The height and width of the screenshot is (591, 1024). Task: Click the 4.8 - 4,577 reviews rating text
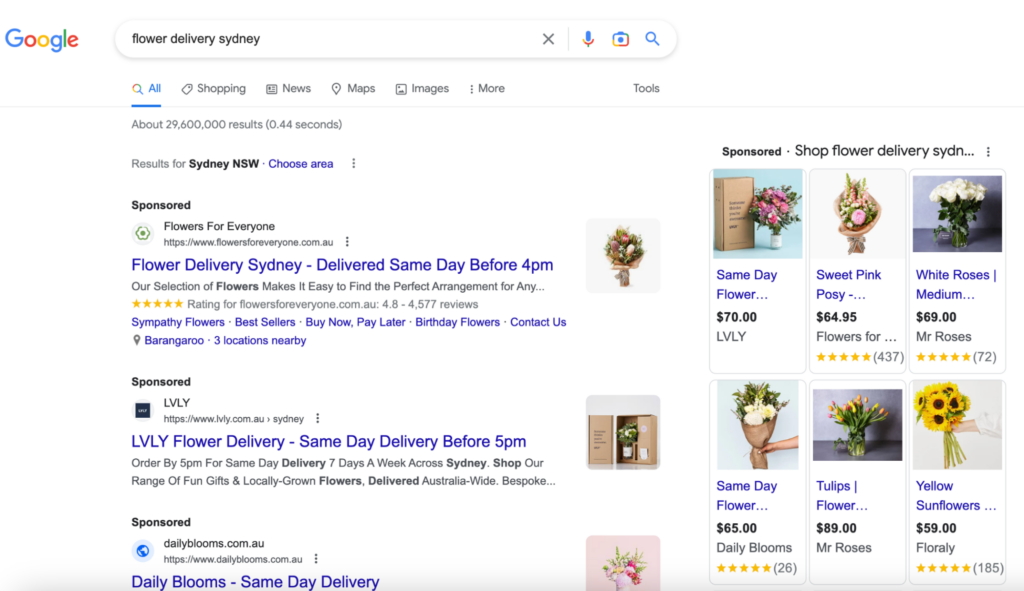click(x=430, y=304)
